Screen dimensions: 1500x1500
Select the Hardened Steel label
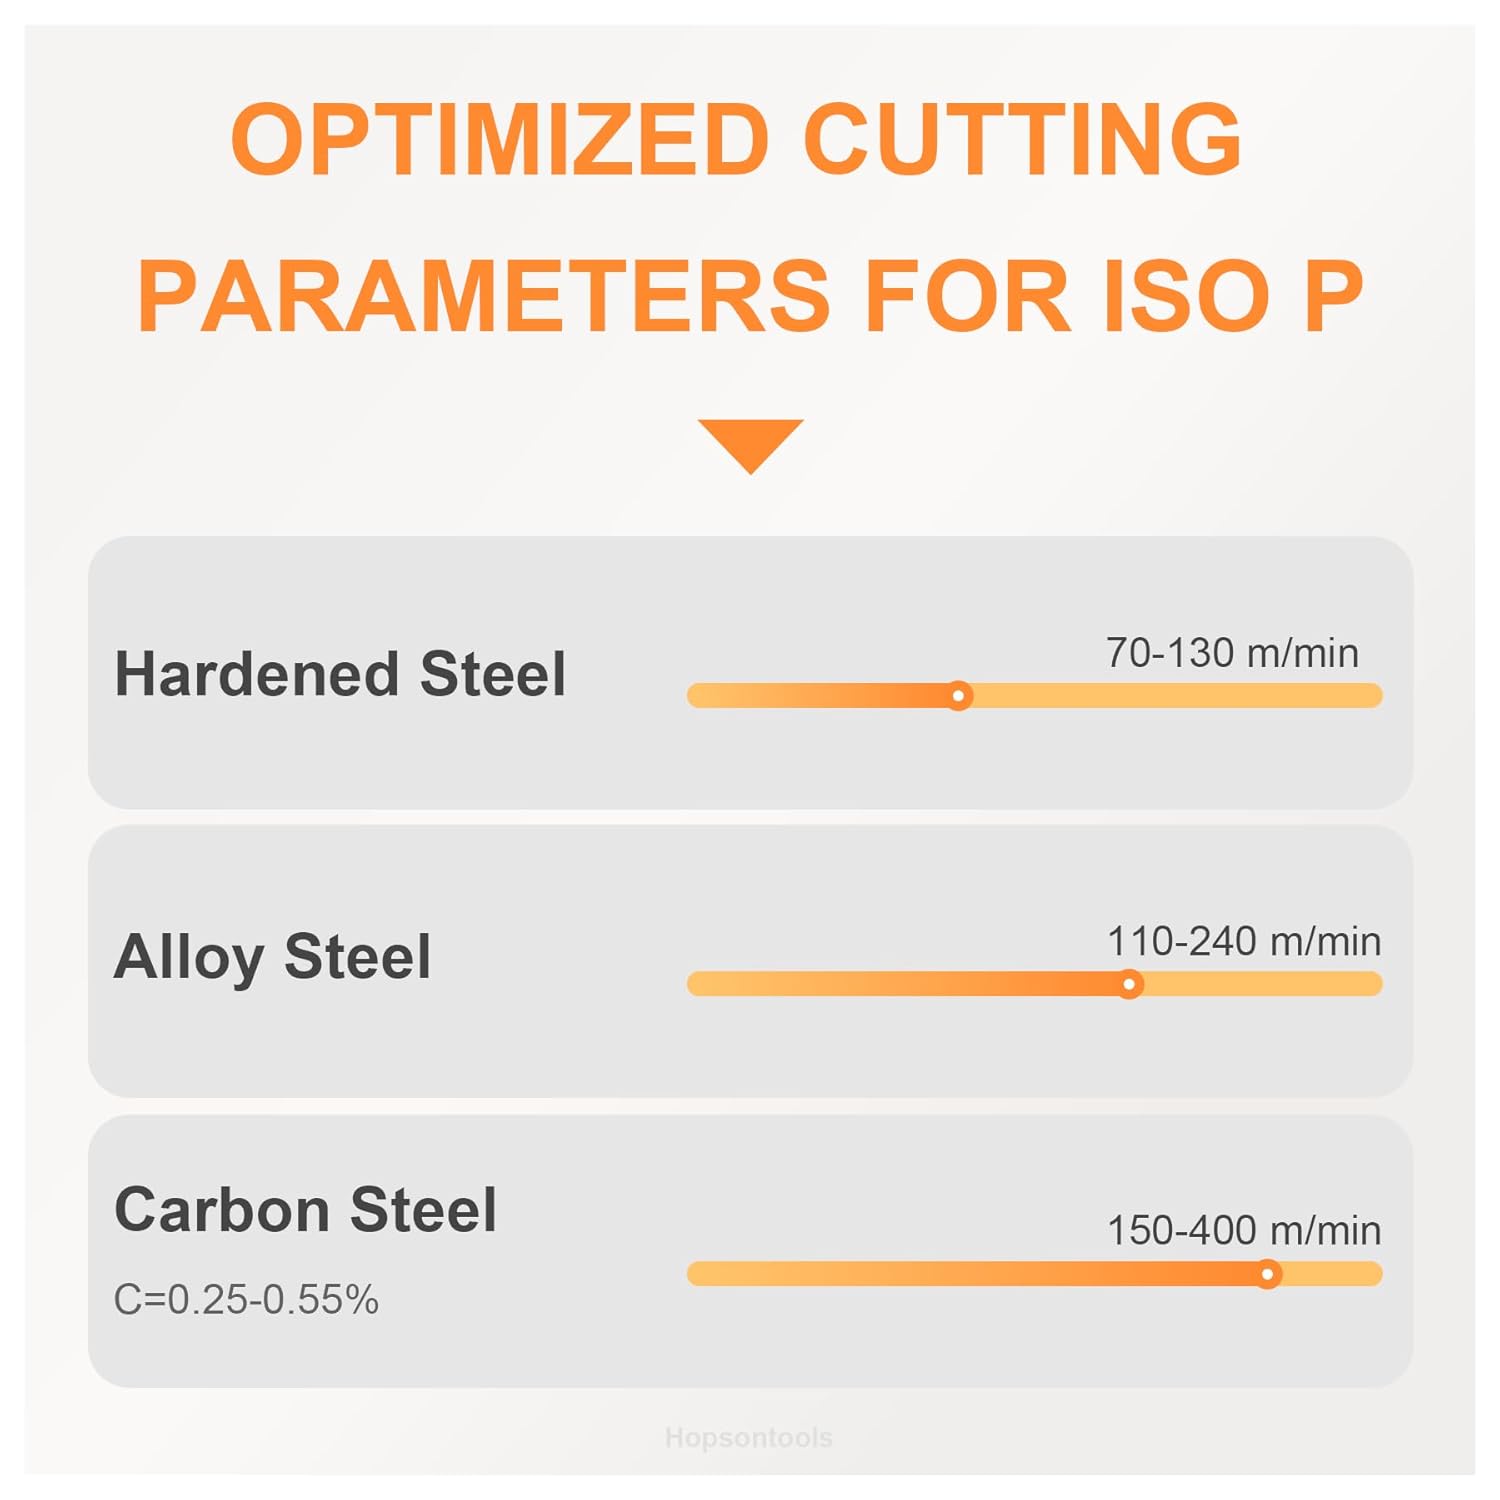coord(340,674)
